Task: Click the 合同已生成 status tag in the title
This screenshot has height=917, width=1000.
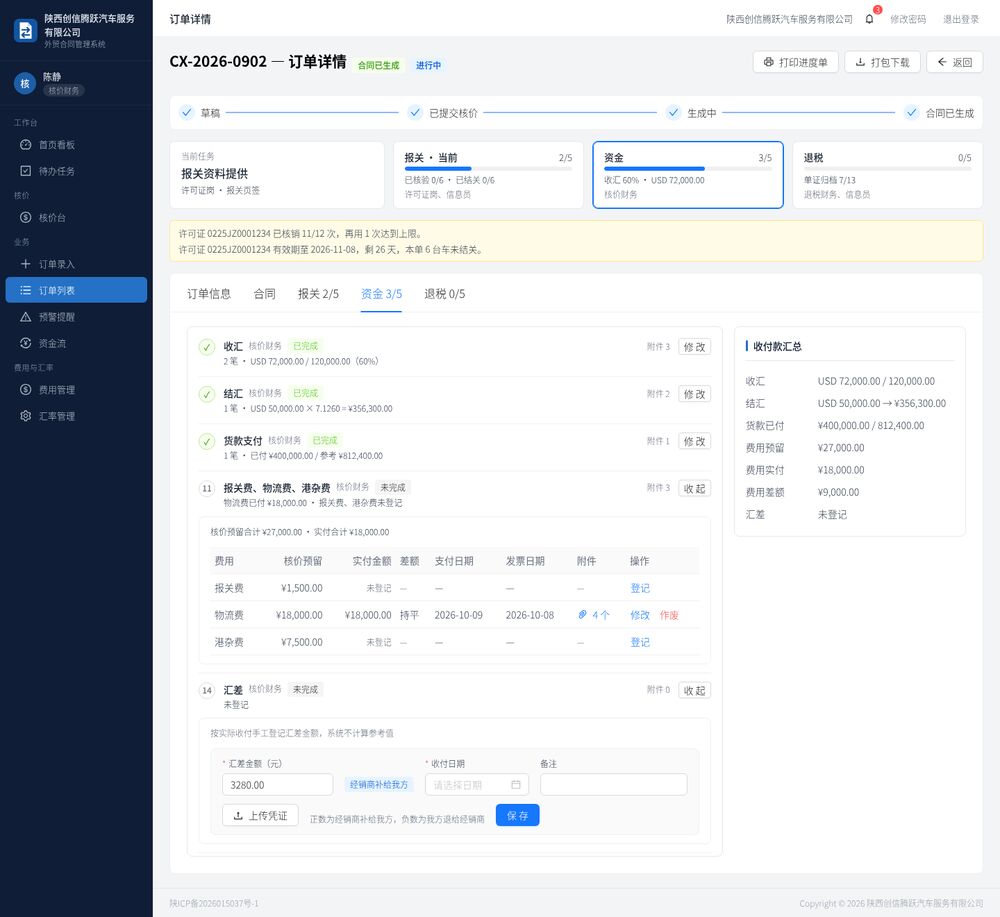Action: (x=378, y=65)
